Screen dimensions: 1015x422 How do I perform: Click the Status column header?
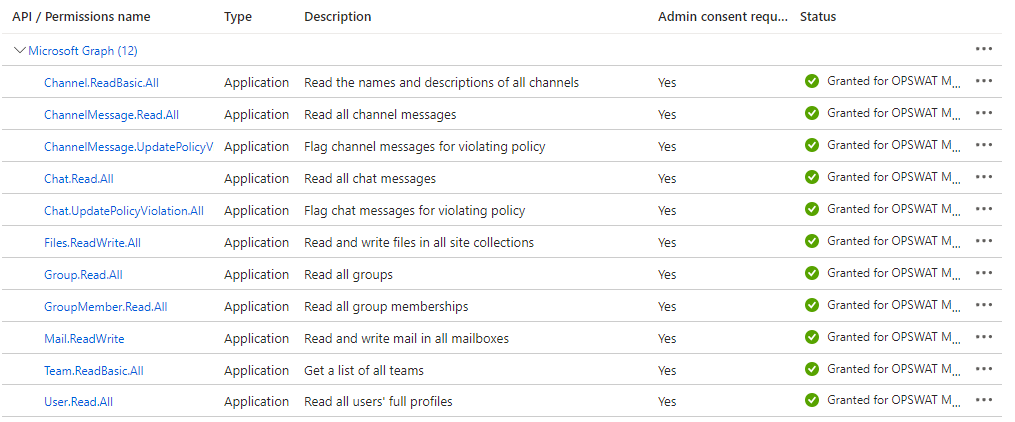(x=818, y=17)
